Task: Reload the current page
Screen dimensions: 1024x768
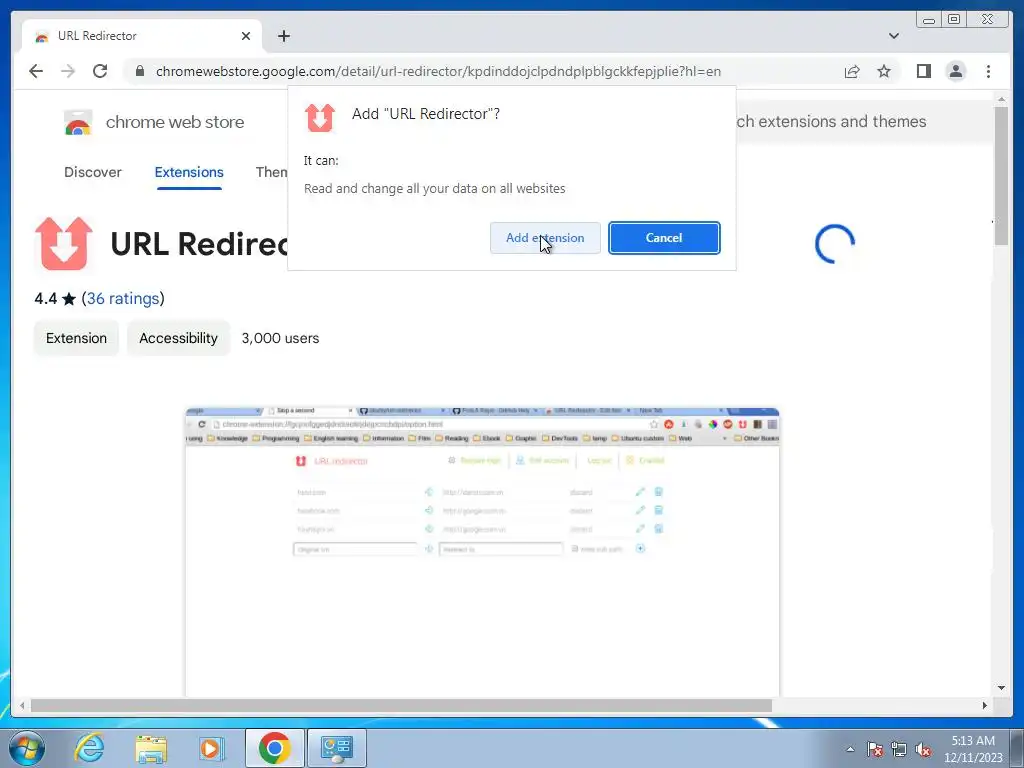Action: tap(100, 71)
